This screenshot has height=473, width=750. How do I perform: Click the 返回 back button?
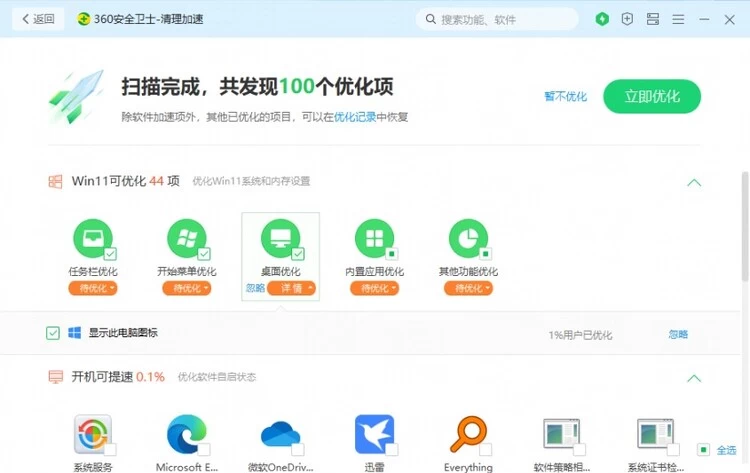tap(39, 19)
